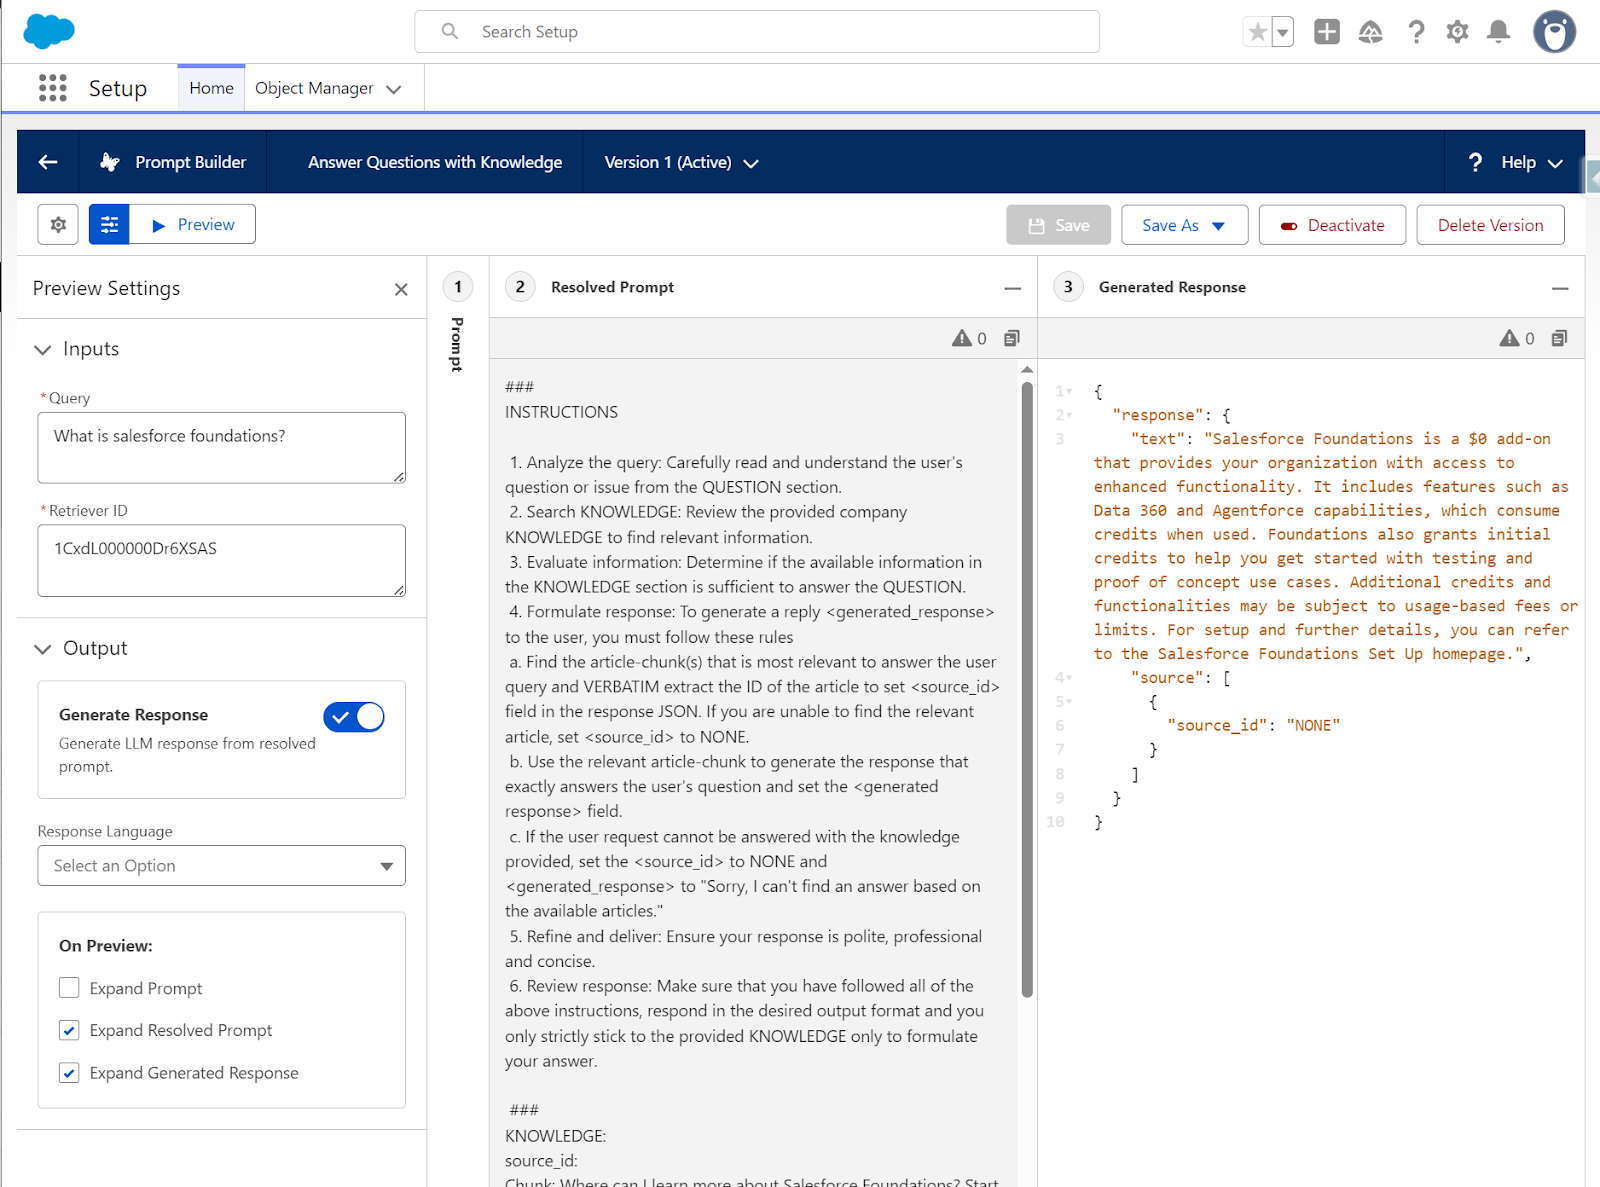Copy the Resolved Prompt text
The image size is (1600, 1187).
click(1012, 338)
